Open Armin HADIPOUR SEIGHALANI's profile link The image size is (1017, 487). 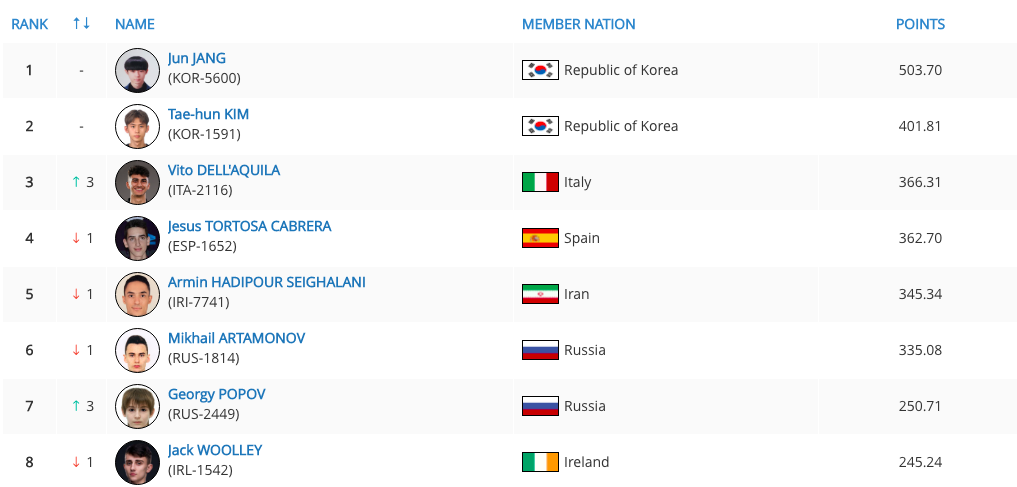tap(267, 282)
